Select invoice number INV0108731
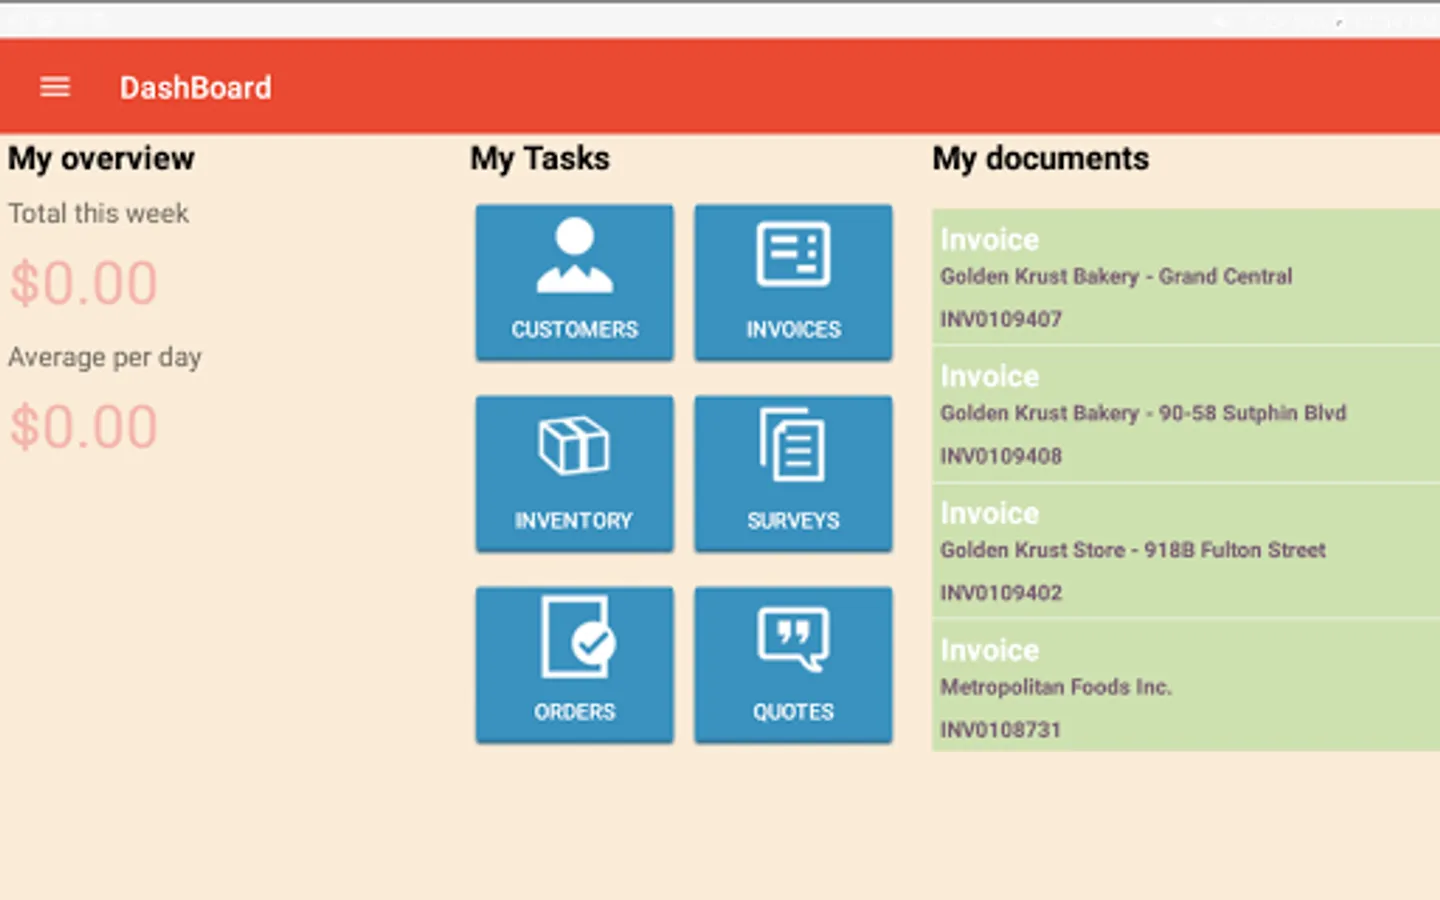This screenshot has height=900, width=1440. point(1000,730)
